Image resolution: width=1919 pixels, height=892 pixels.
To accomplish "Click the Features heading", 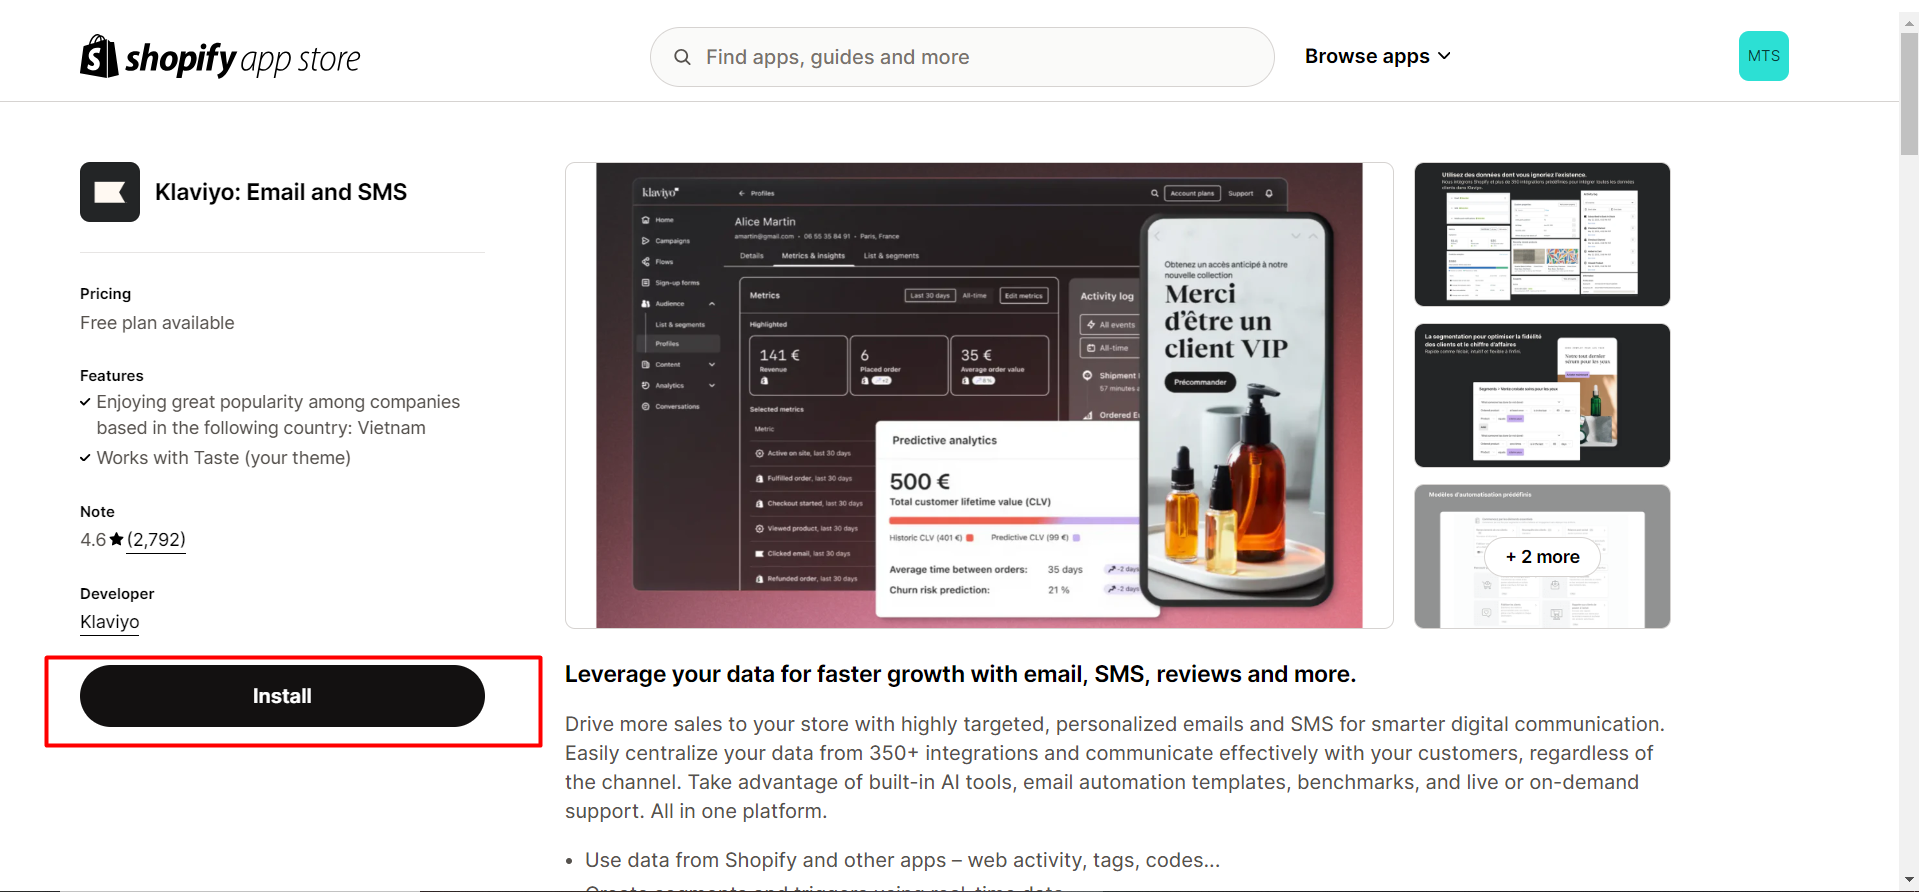I will pos(112,376).
